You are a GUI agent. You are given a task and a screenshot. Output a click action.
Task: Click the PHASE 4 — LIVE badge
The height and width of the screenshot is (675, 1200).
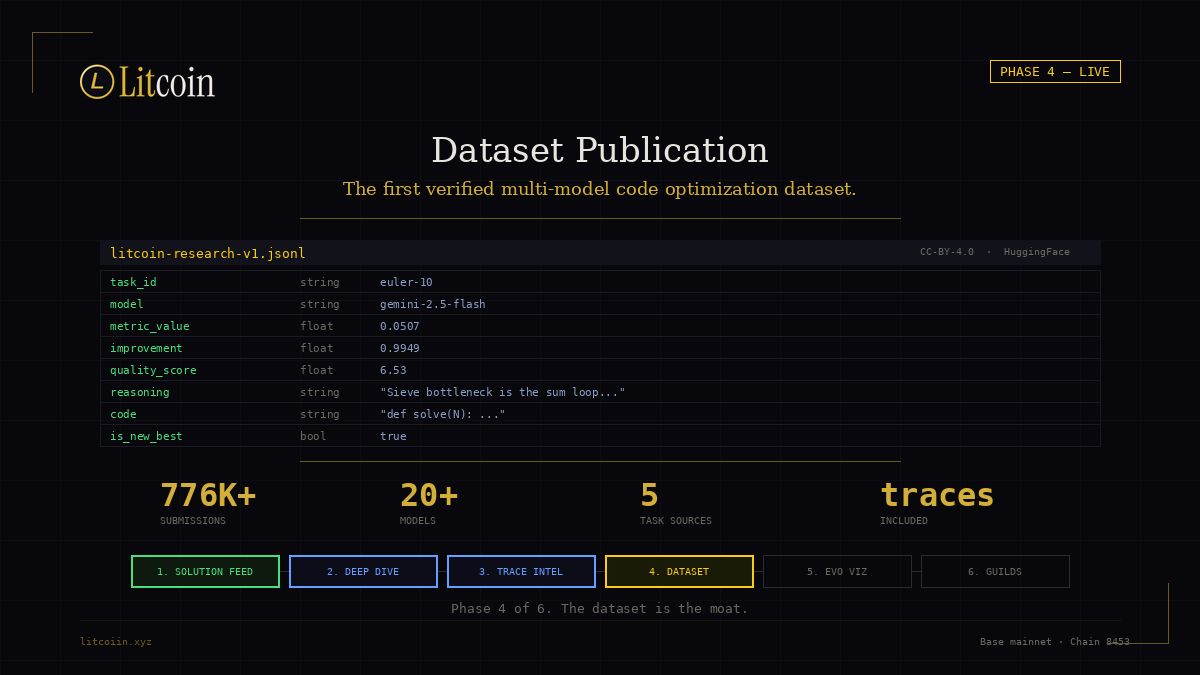click(1055, 72)
